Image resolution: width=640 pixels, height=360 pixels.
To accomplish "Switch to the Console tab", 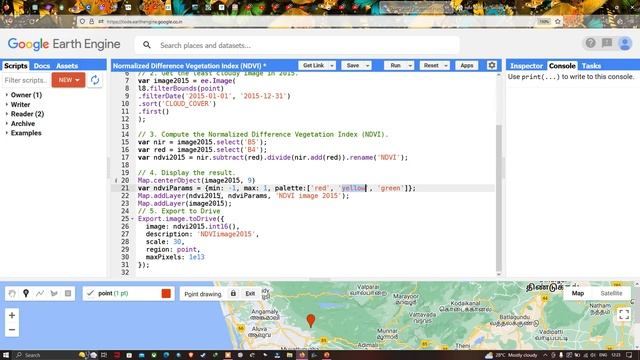I will tap(562, 66).
